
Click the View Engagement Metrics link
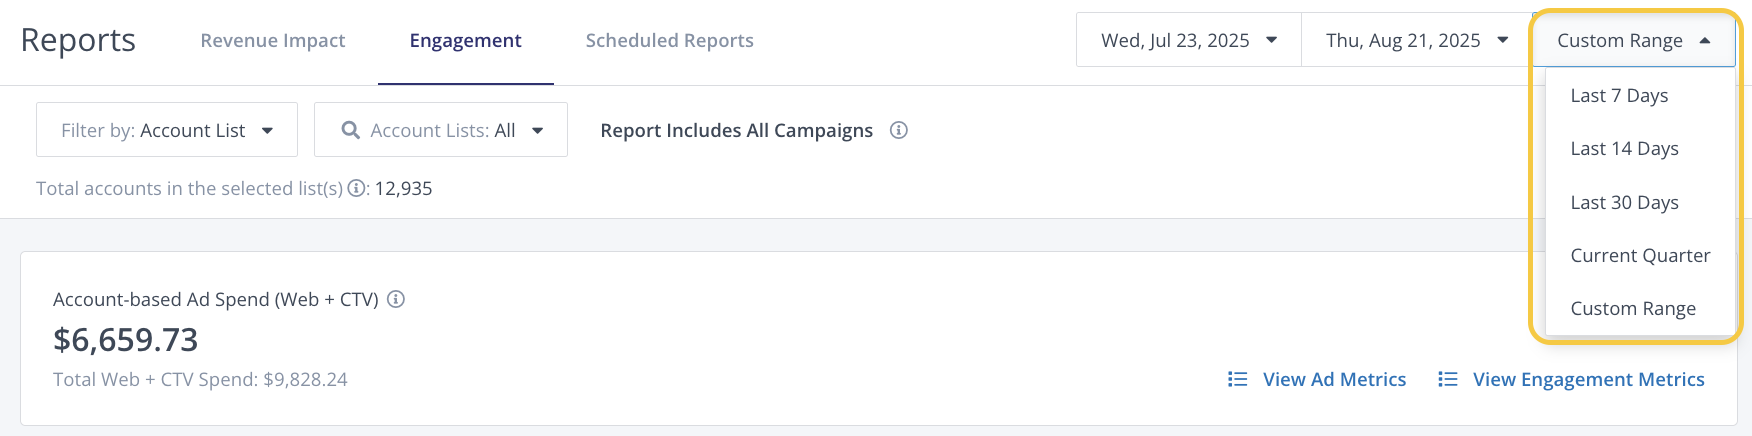coord(1588,379)
